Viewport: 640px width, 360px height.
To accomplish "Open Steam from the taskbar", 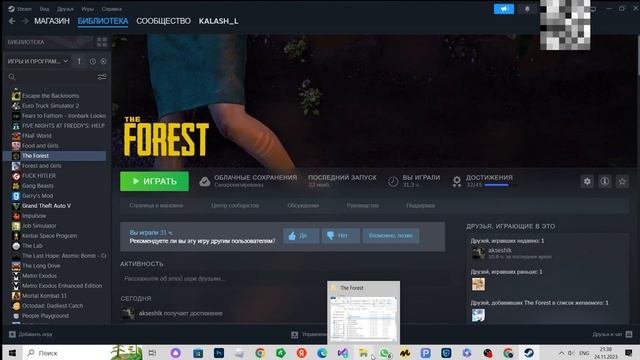I will click(529, 353).
